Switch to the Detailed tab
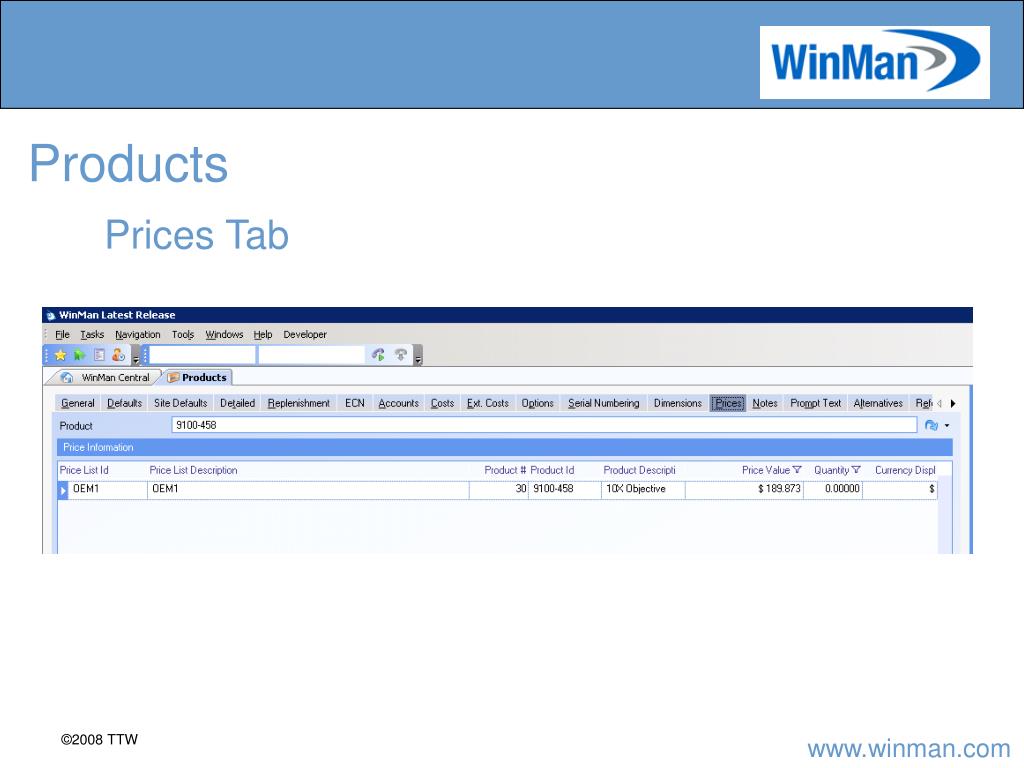This screenshot has width=1024, height=768. pos(237,404)
